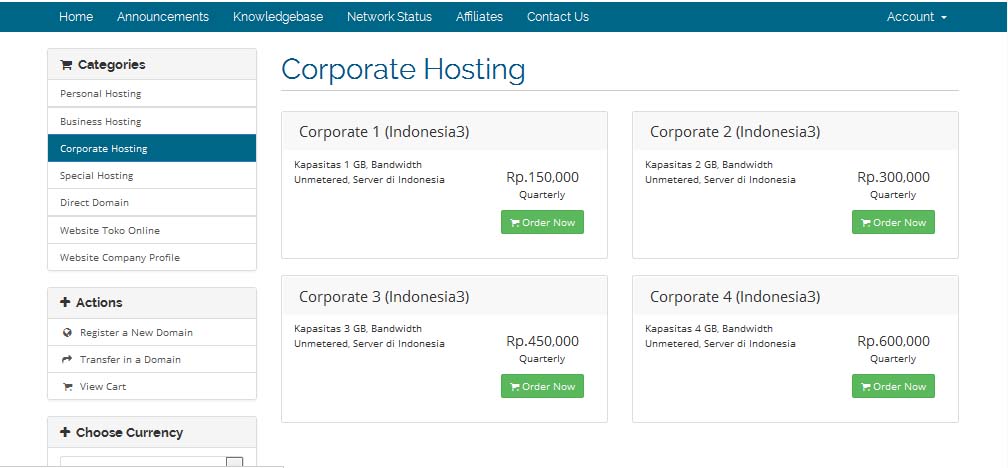
Task: Open the Announcements page
Action: click(163, 17)
